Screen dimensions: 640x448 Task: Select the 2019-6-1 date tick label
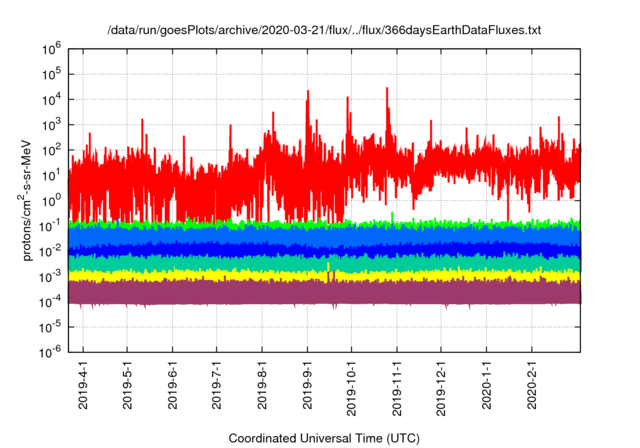click(x=173, y=385)
